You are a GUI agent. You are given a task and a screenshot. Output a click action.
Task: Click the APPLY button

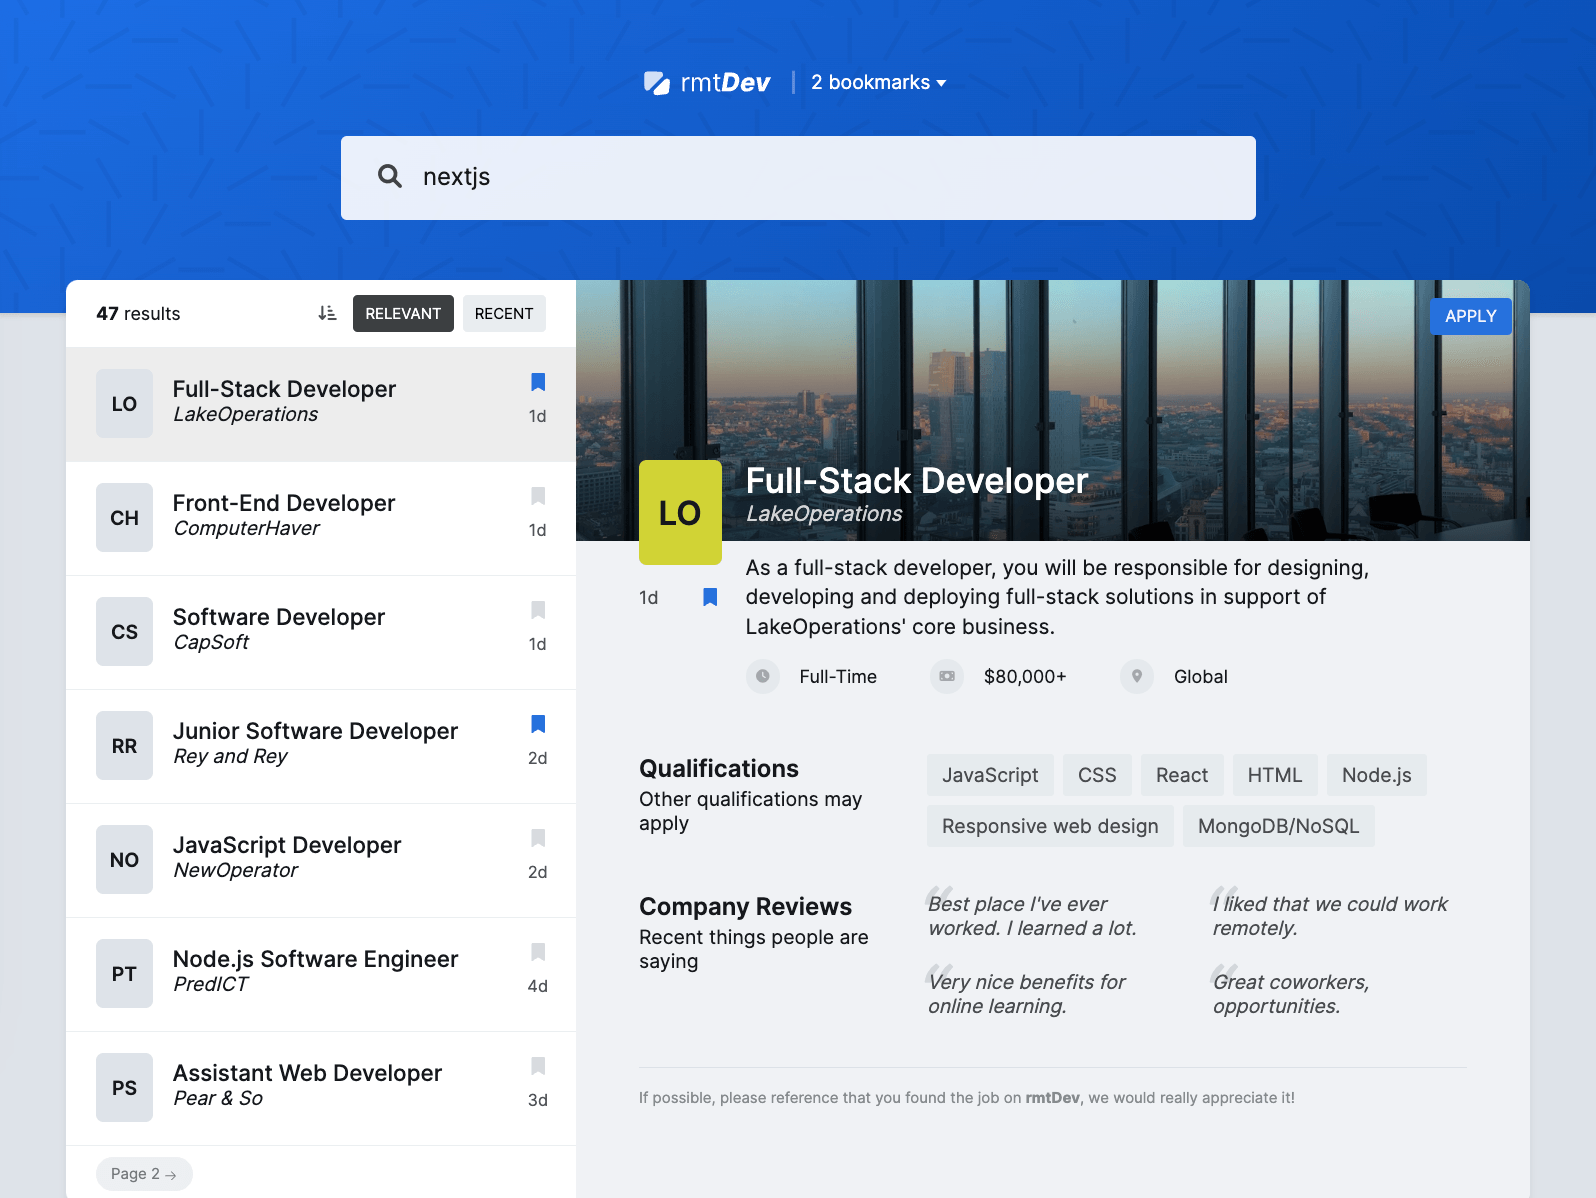1470,316
